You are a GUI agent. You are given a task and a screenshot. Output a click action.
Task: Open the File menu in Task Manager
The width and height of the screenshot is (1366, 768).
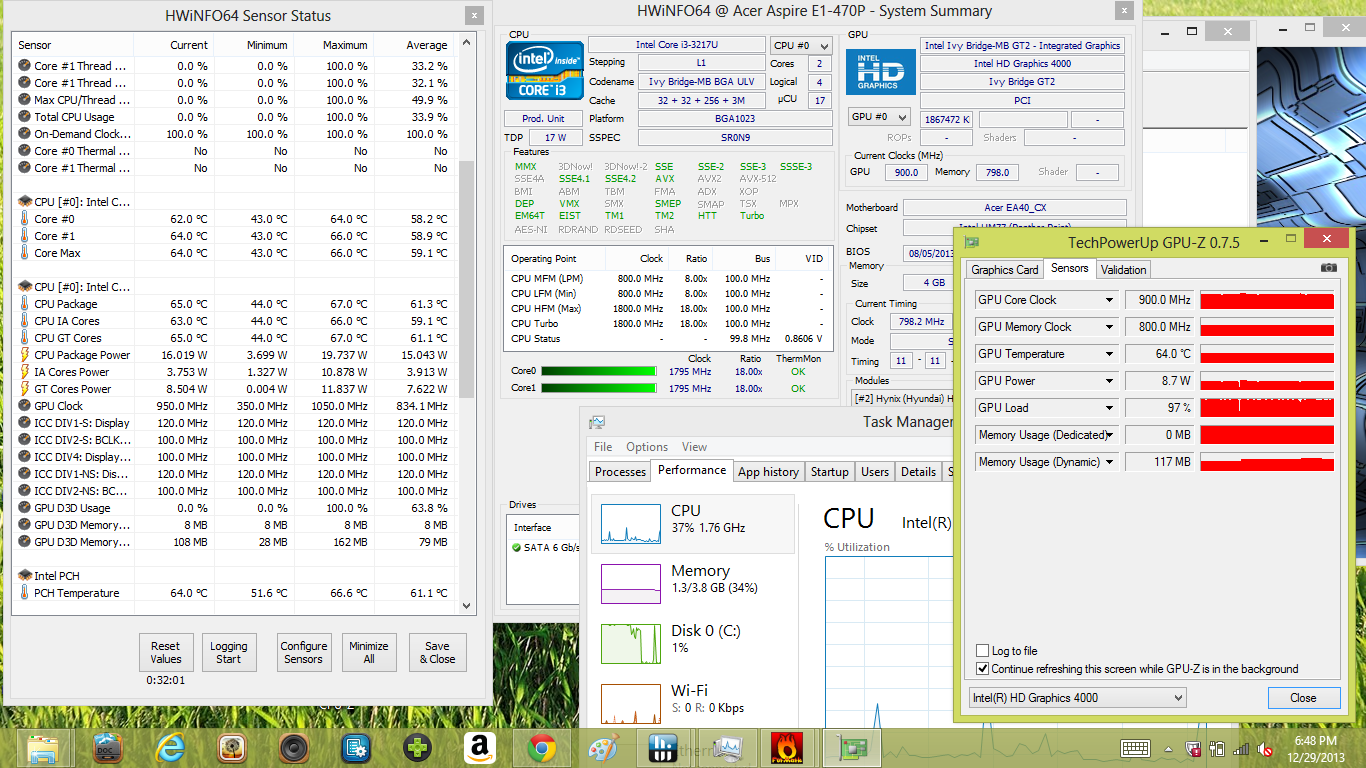pos(603,447)
